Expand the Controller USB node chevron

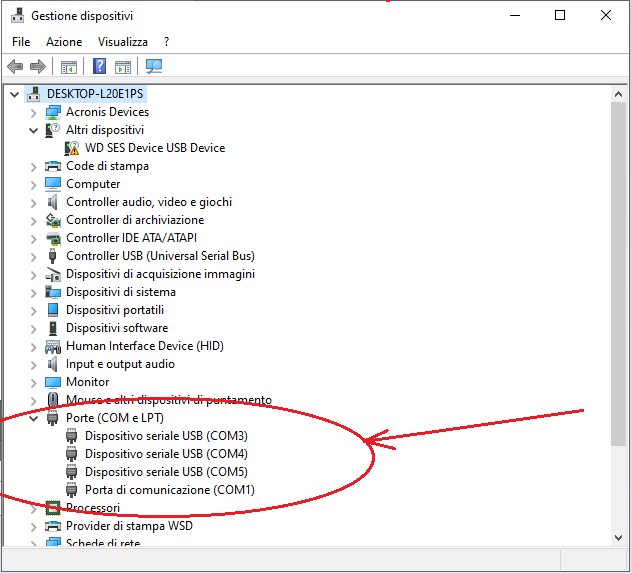click(x=33, y=257)
